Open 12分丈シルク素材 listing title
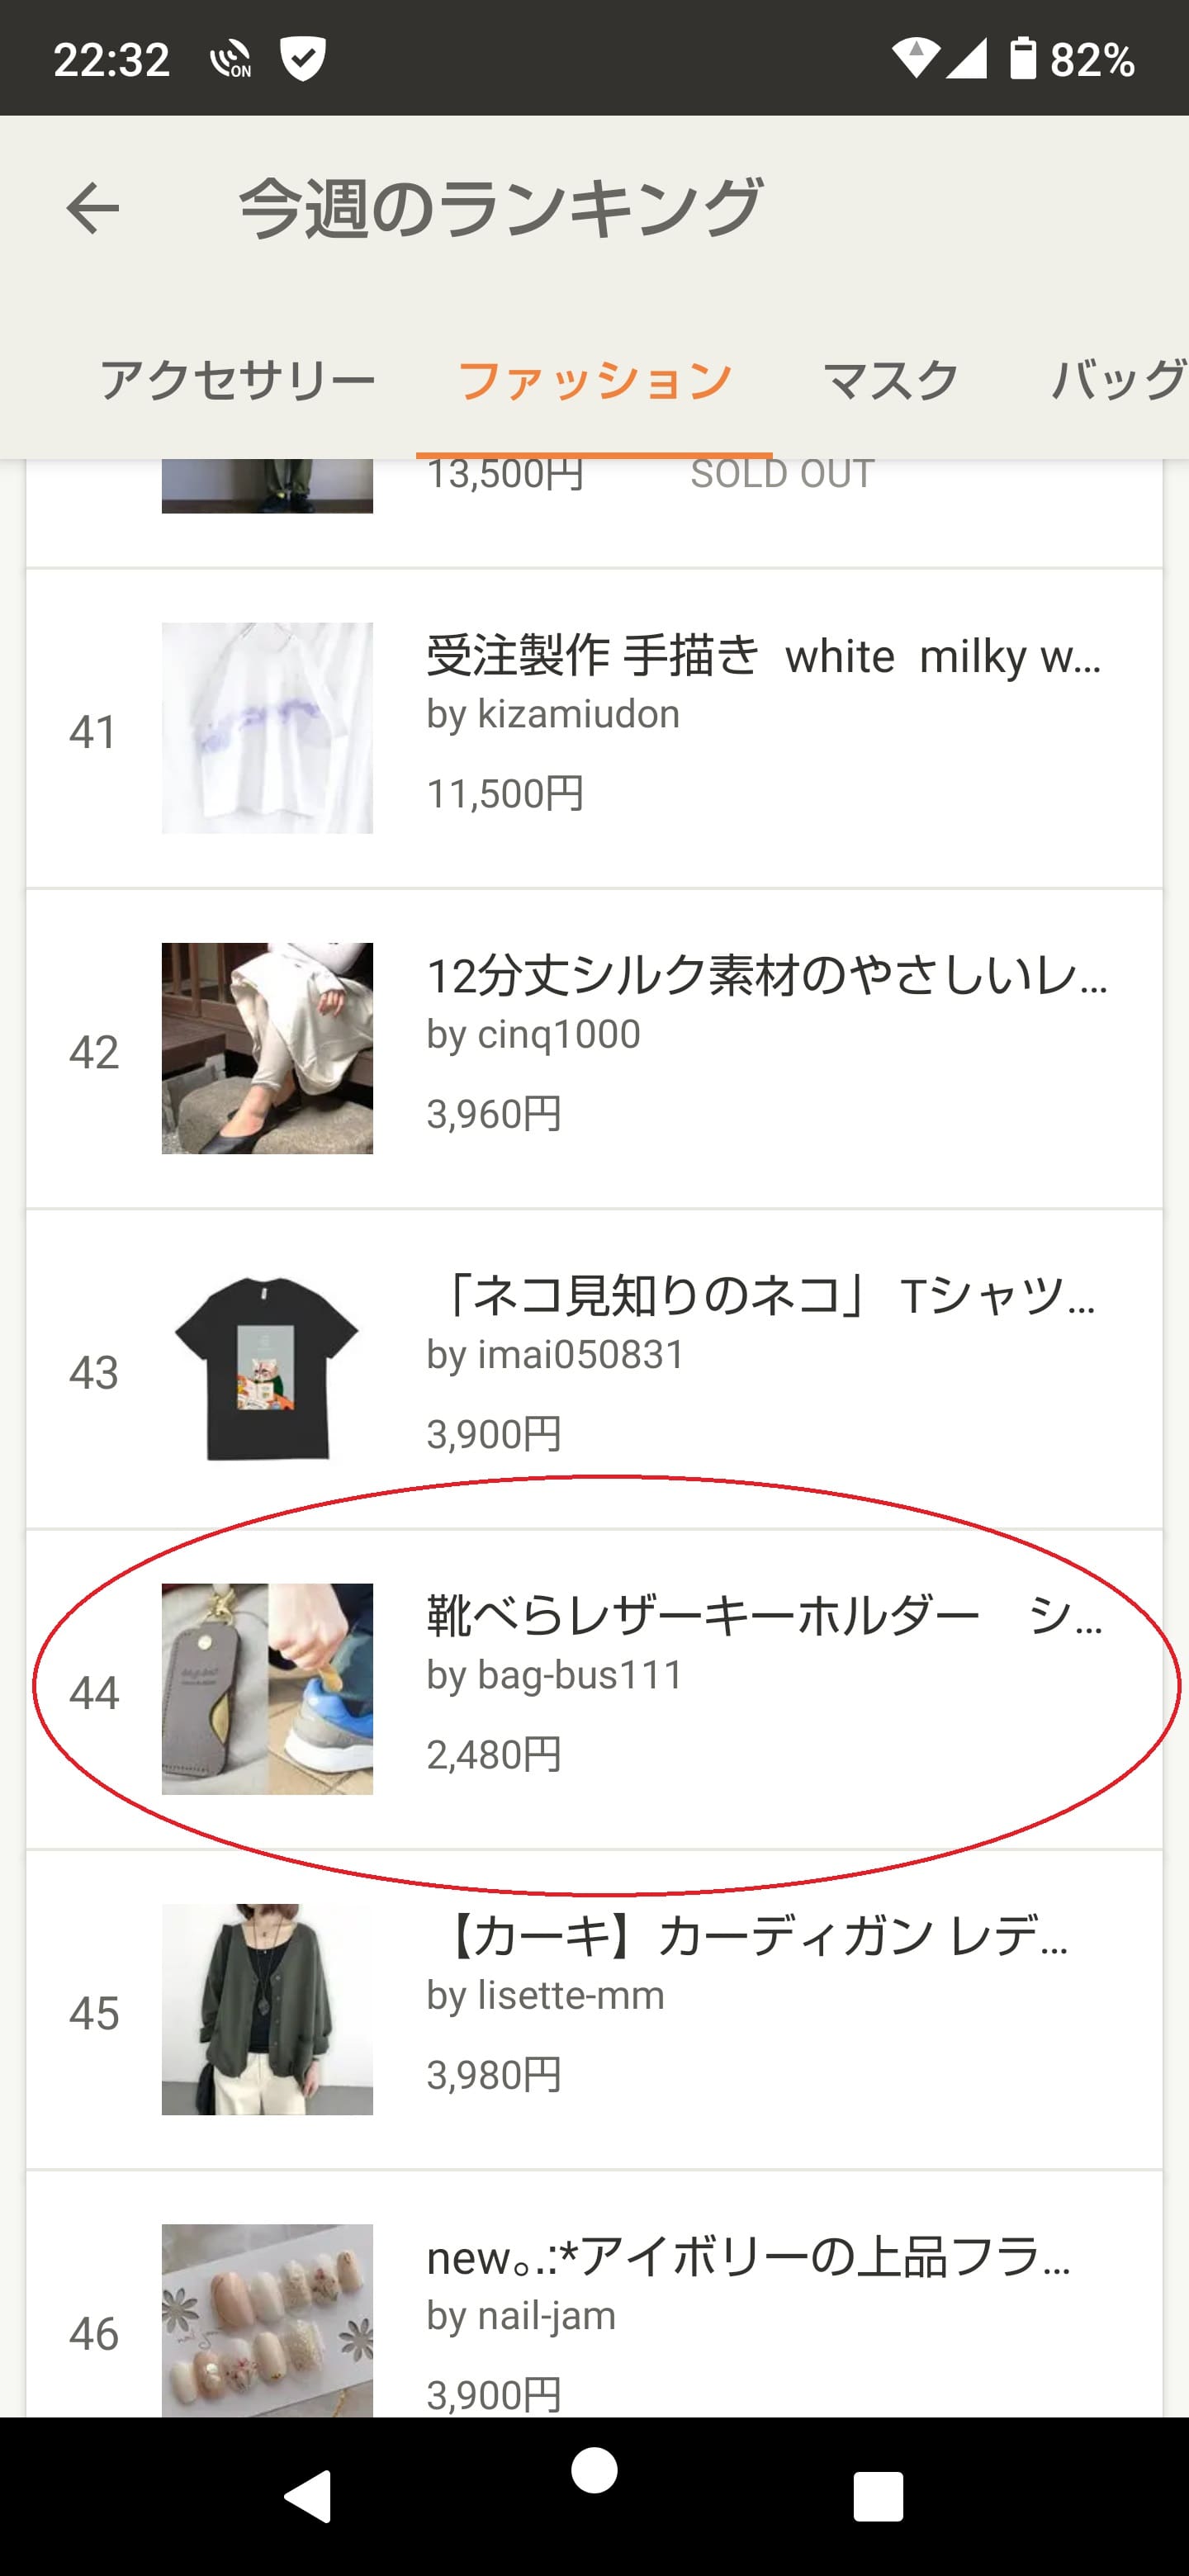Viewport: 1189px width, 2576px height. [767, 977]
